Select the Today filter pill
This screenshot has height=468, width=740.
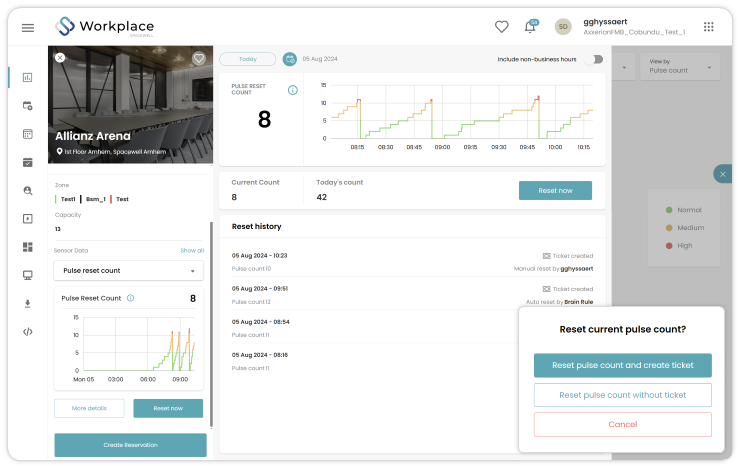[x=248, y=59]
